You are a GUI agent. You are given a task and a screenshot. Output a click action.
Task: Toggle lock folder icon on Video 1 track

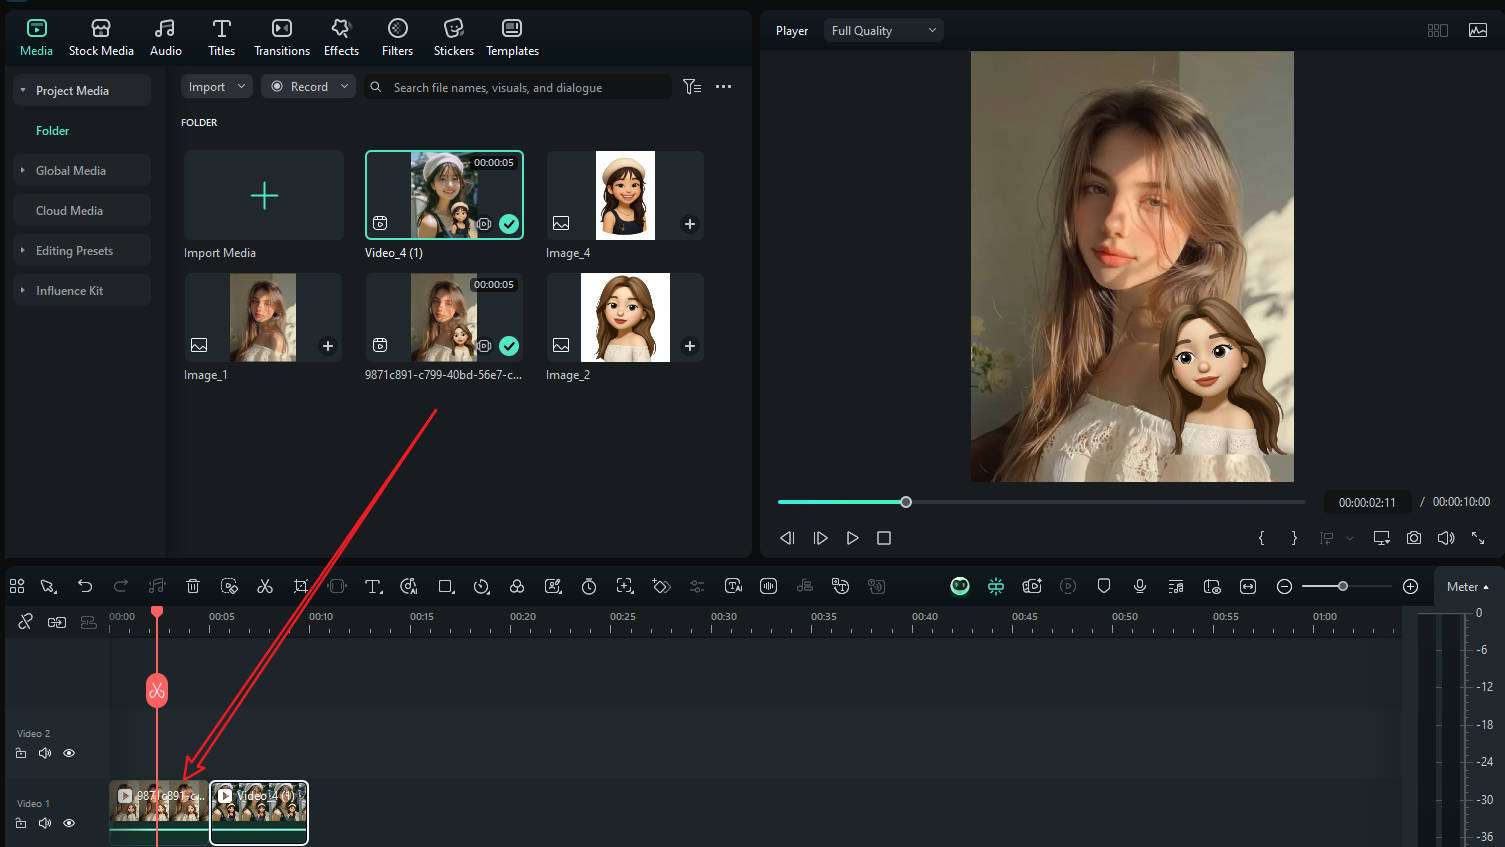pos(21,823)
